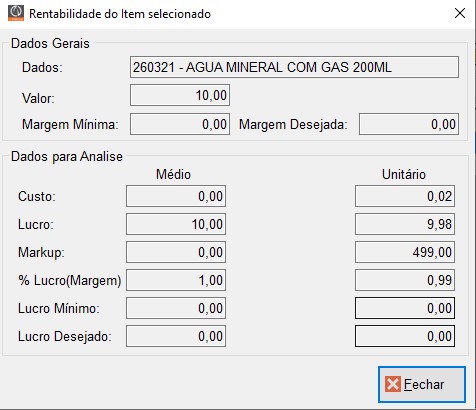Close the window using the title bar X
This screenshot has height=410, width=476.
[x=460, y=13]
